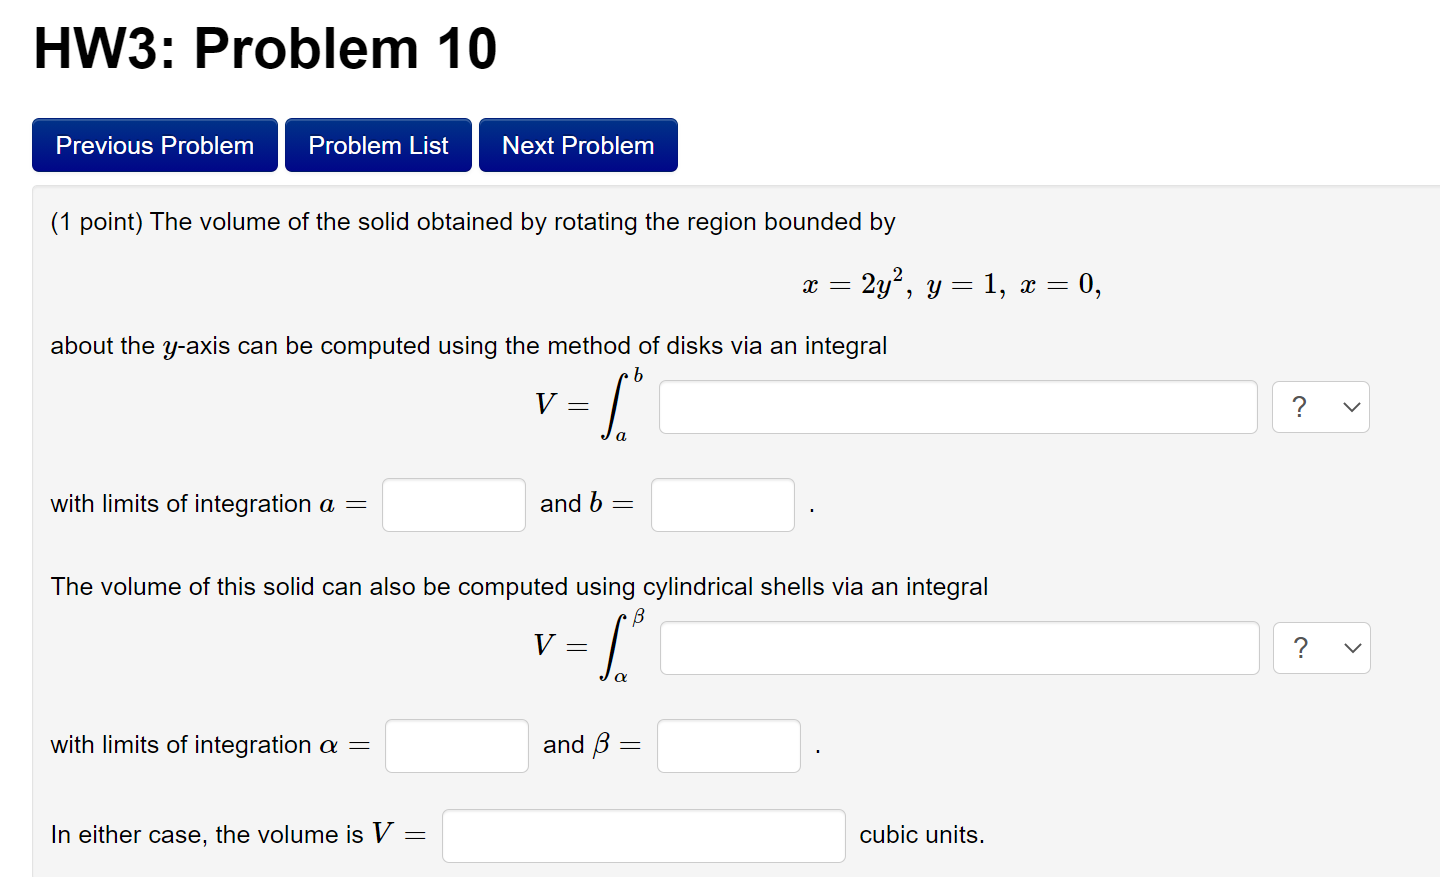The height and width of the screenshot is (877, 1440).
Task: Open the disk method help dropdown
Action: 1320,407
